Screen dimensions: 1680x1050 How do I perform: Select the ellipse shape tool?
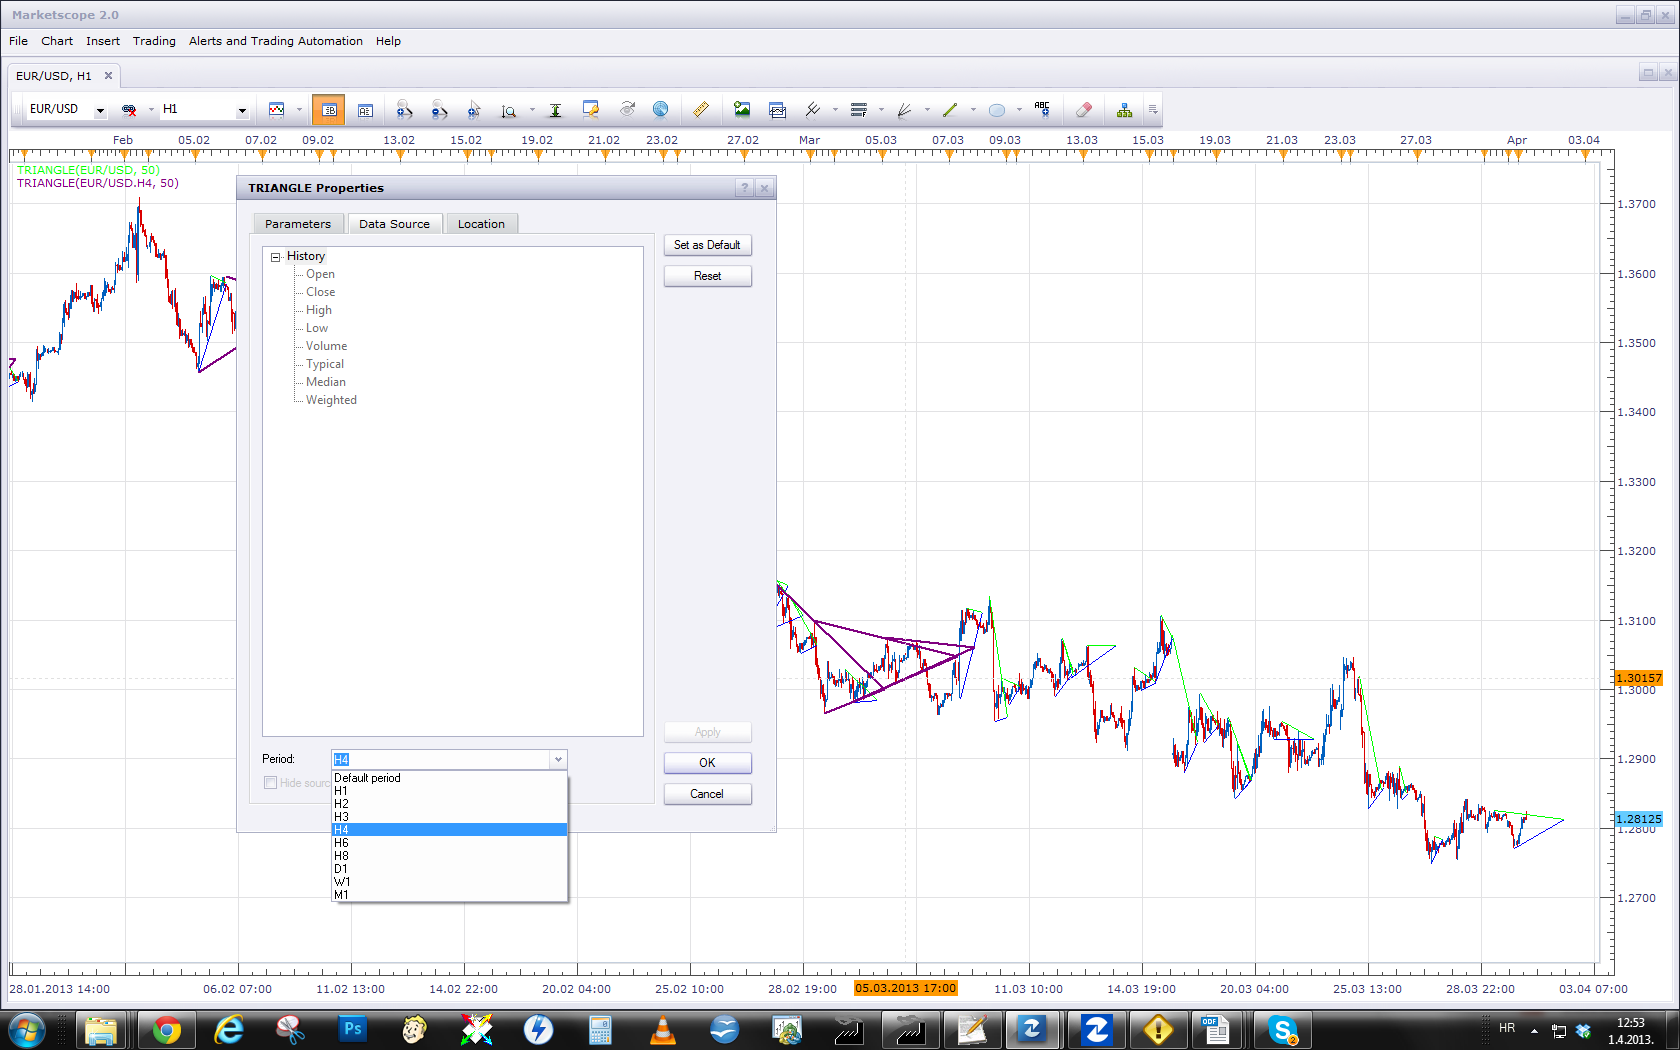pyautogui.click(x=997, y=110)
